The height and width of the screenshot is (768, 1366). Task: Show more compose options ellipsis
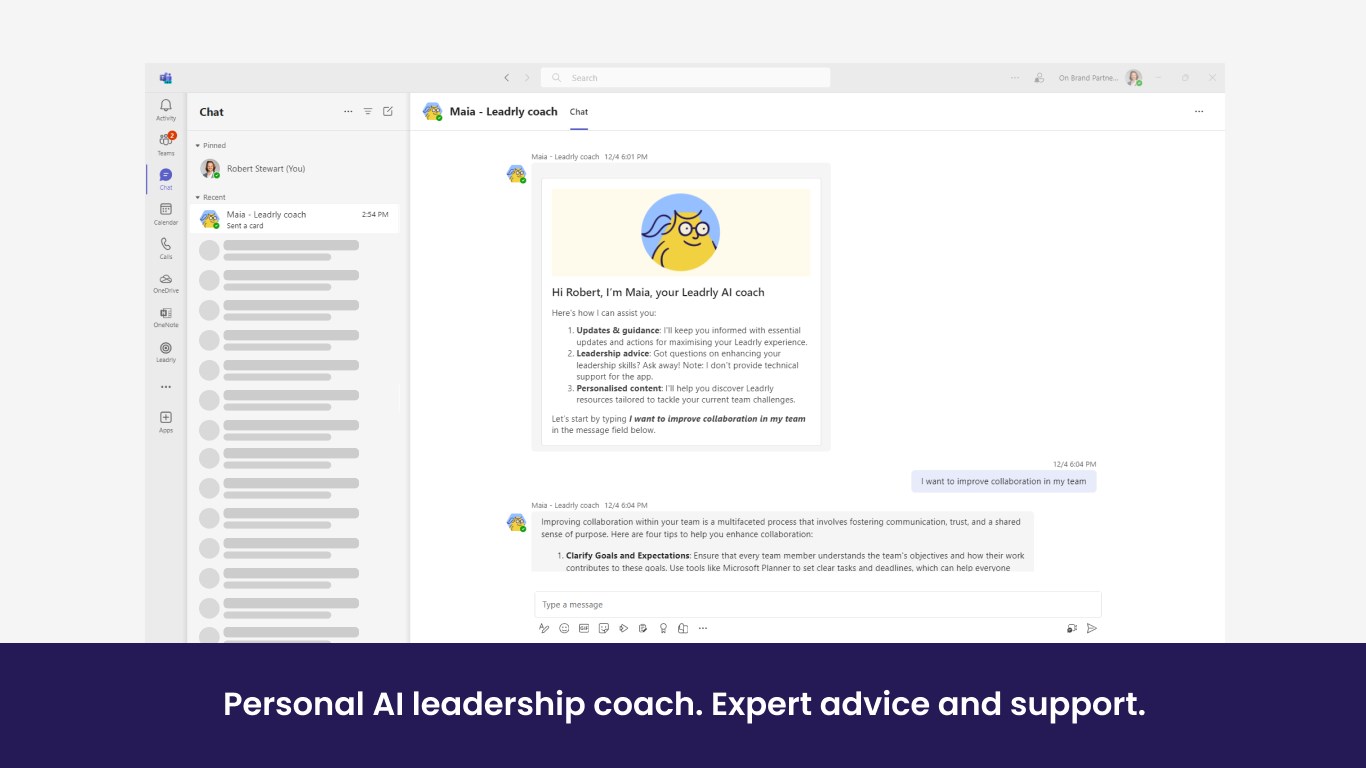pyautogui.click(x=703, y=628)
